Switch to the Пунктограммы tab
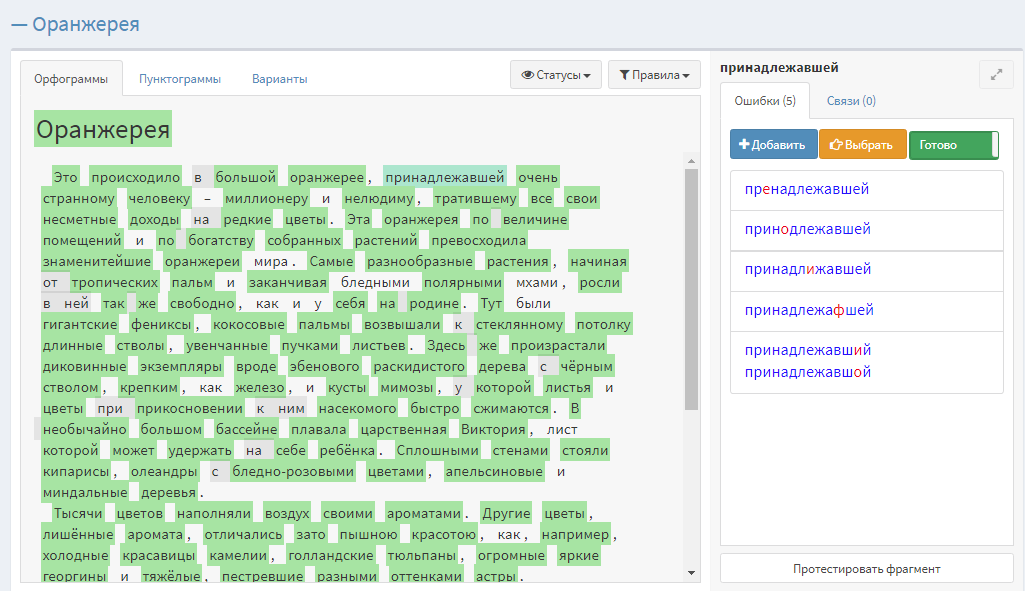Image resolution: width=1025 pixels, height=591 pixels. 180,79
